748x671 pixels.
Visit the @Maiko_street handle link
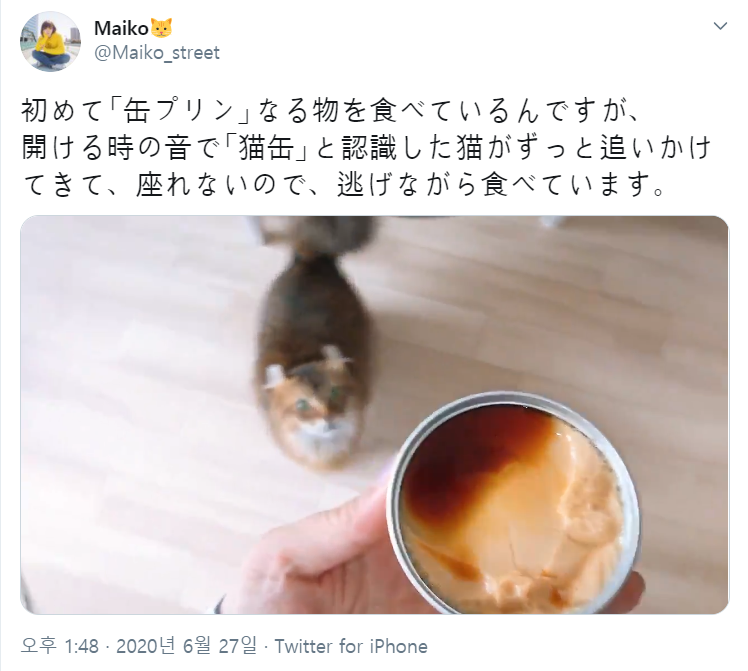(x=157, y=52)
